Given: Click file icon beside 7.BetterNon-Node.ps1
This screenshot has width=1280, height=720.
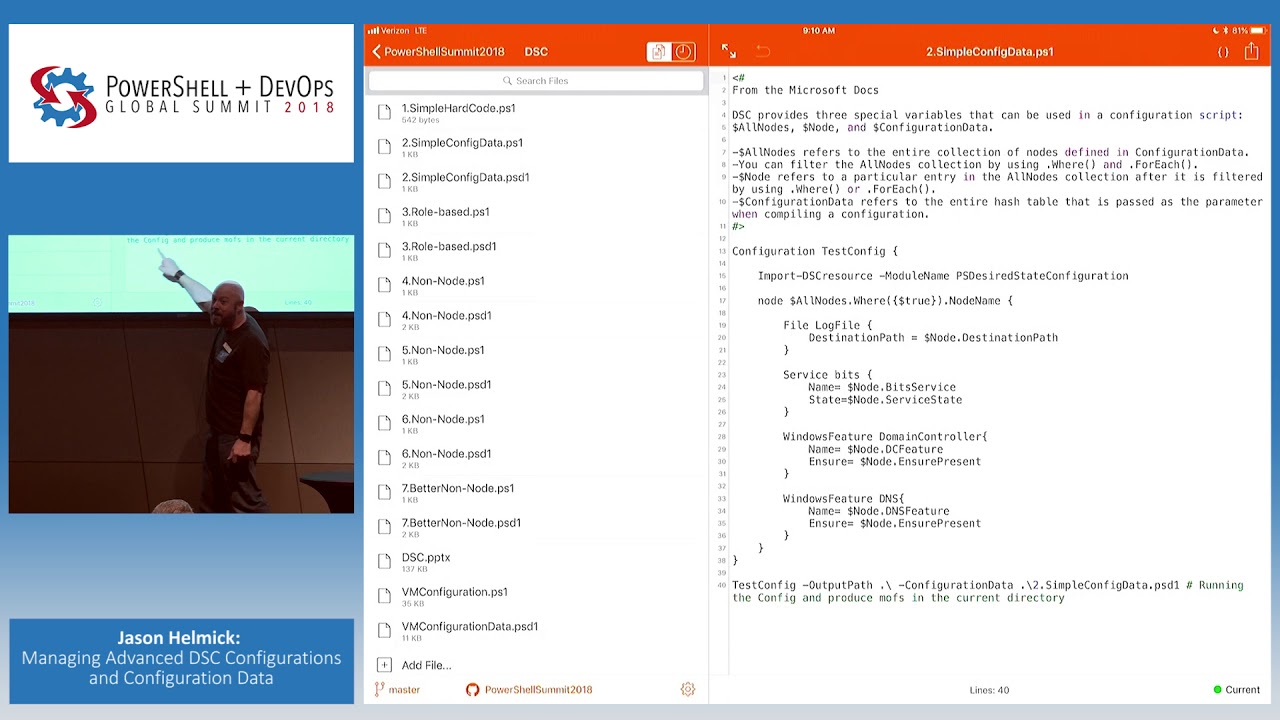Looking at the screenshot, I should tap(384, 492).
